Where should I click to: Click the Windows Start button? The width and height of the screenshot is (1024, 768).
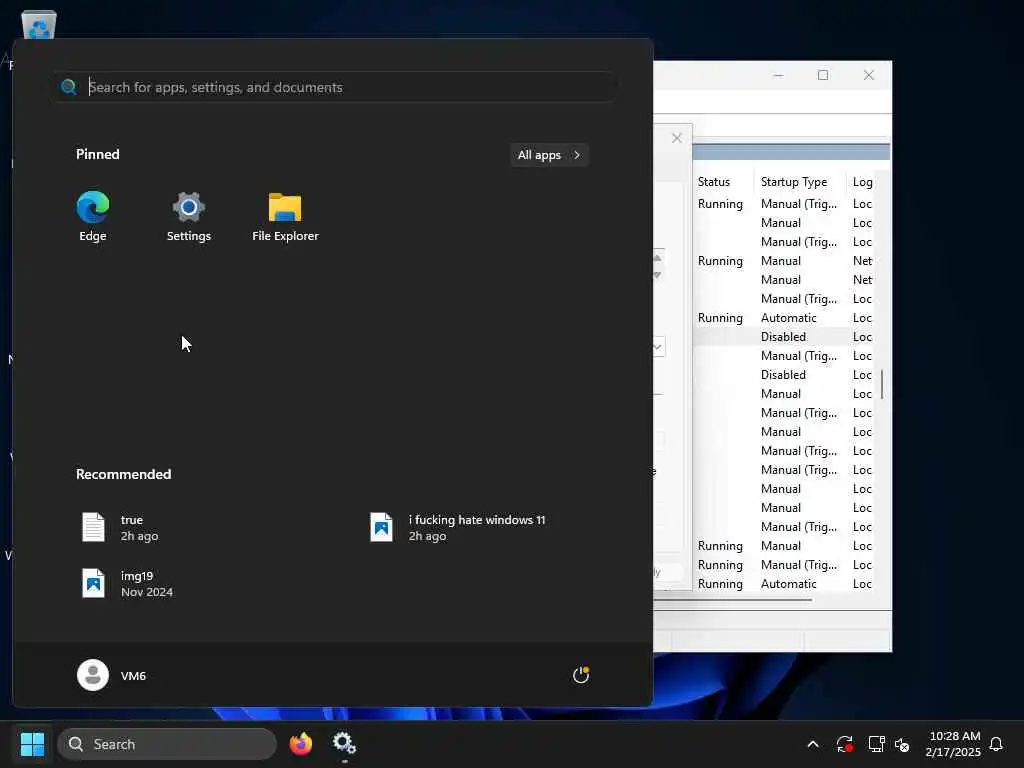pyautogui.click(x=33, y=744)
